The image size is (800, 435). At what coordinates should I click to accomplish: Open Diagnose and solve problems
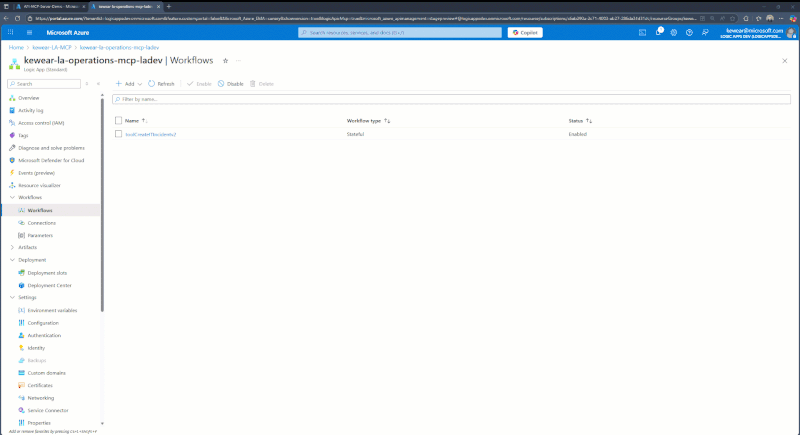[x=51, y=148]
